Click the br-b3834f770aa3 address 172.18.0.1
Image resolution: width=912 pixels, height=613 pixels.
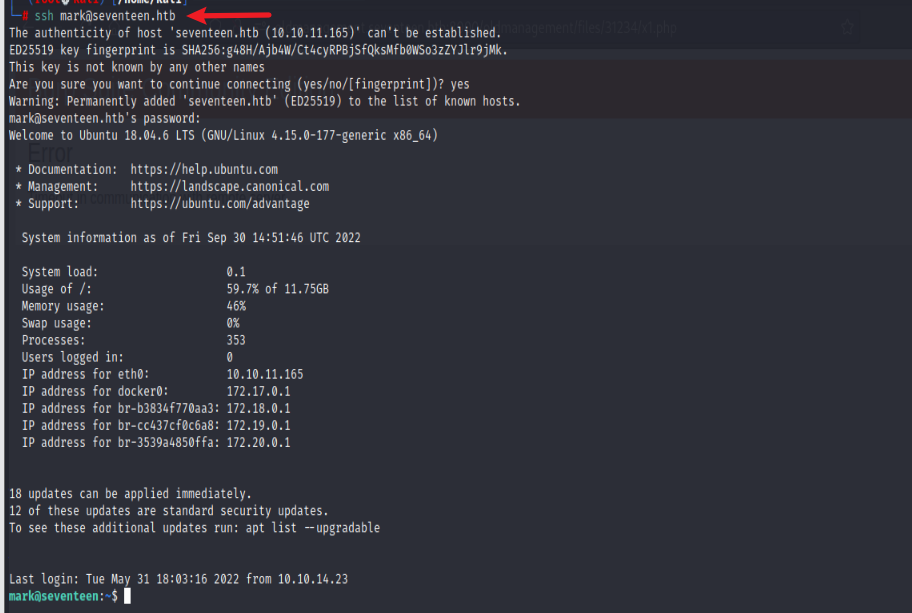[258, 408]
